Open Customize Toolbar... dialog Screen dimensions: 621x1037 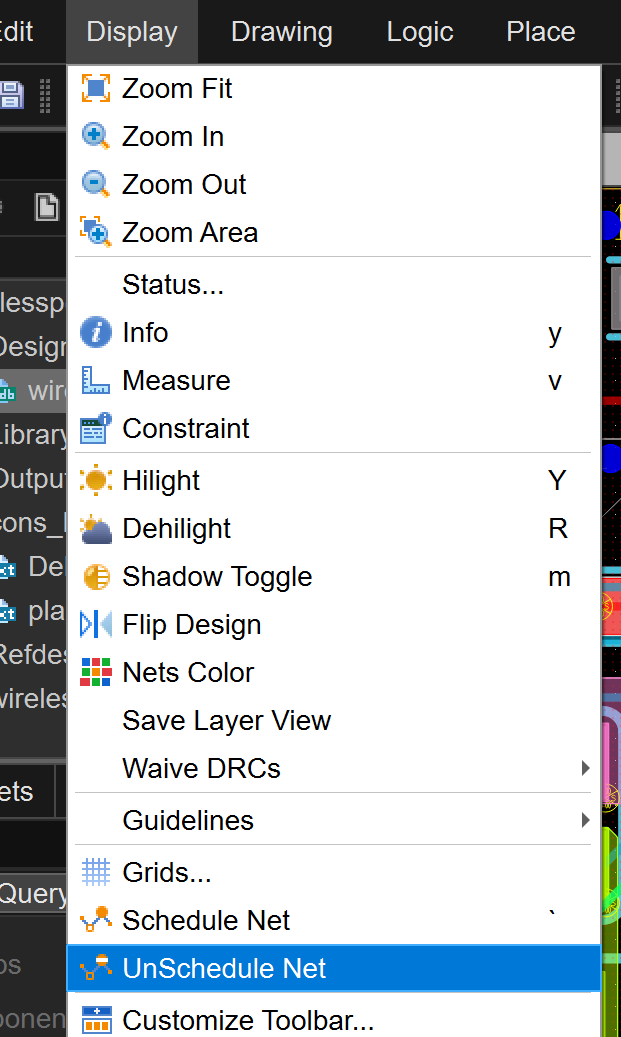[x=248, y=1020]
